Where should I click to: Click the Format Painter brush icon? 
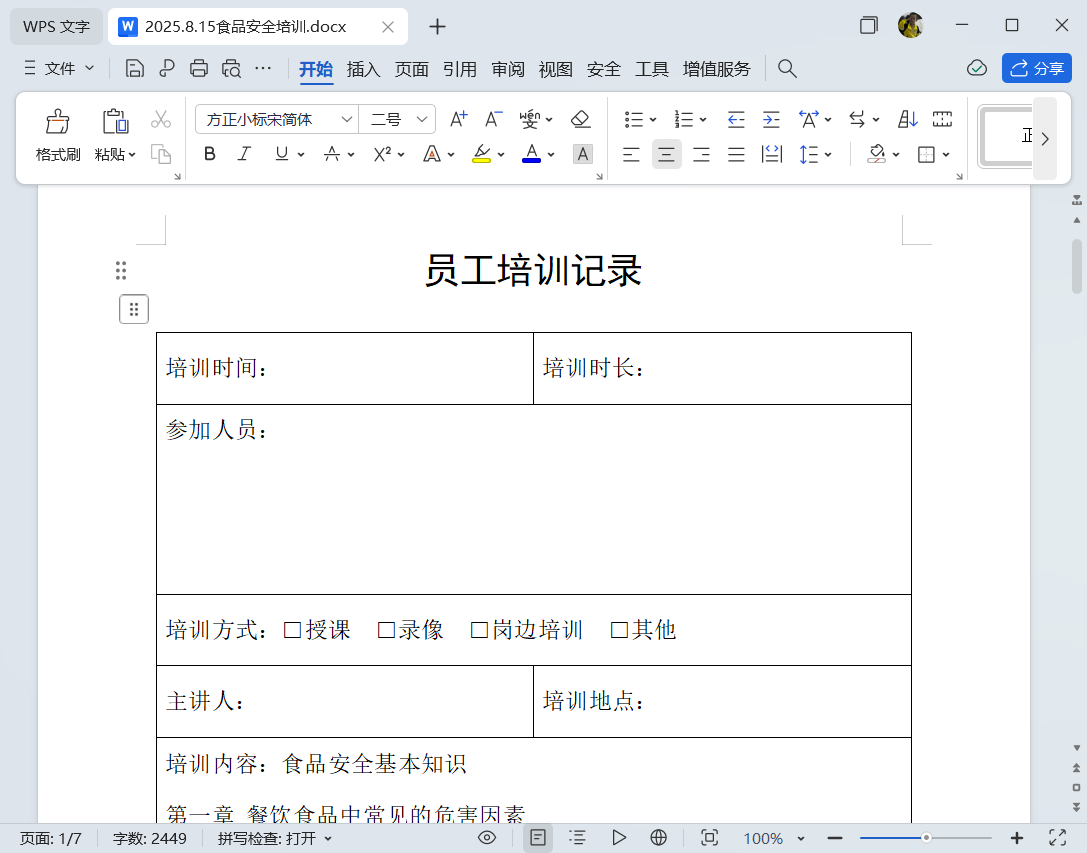click(58, 122)
